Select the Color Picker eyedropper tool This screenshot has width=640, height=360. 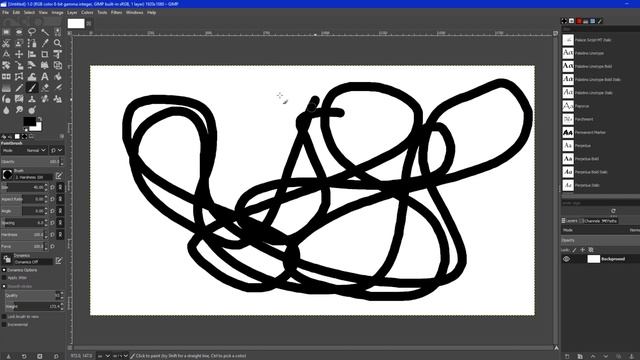[x=45, y=43]
